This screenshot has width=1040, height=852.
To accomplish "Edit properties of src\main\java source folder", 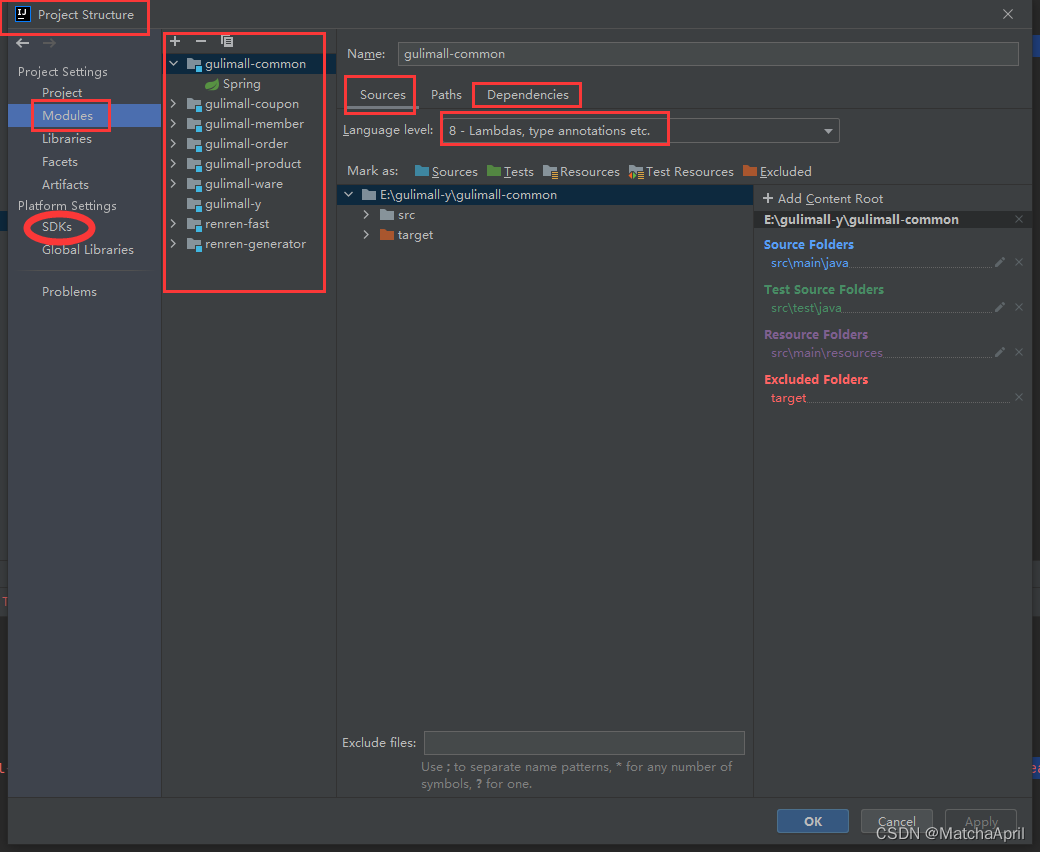I will coord(1000,263).
